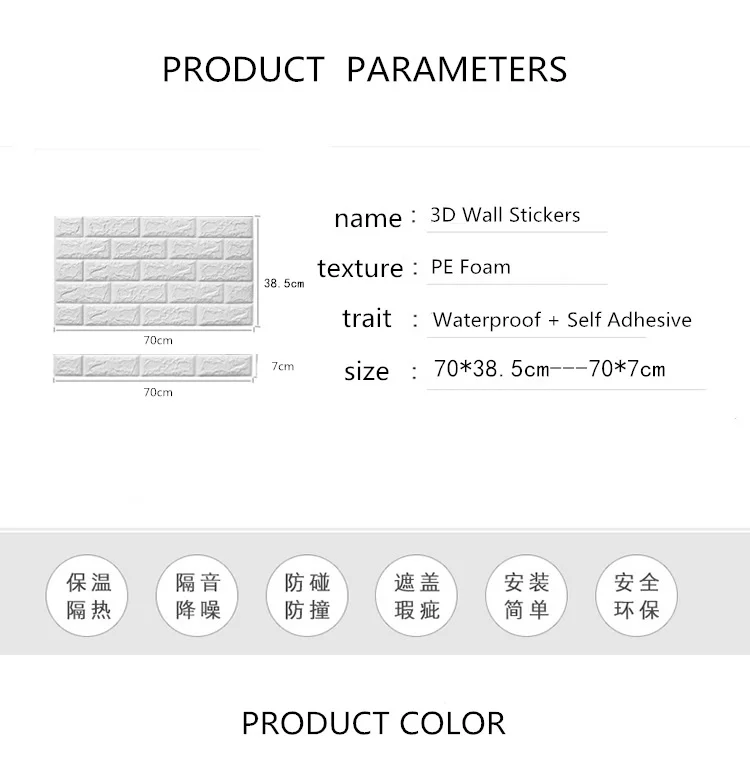Click the PE Foam texture value
The width and height of the screenshot is (750, 767).
point(470,267)
